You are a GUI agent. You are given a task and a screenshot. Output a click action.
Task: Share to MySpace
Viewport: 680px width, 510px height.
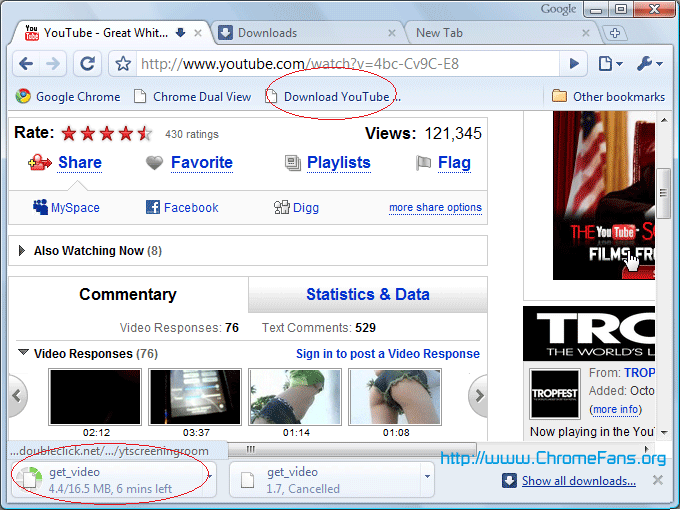(75, 208)
